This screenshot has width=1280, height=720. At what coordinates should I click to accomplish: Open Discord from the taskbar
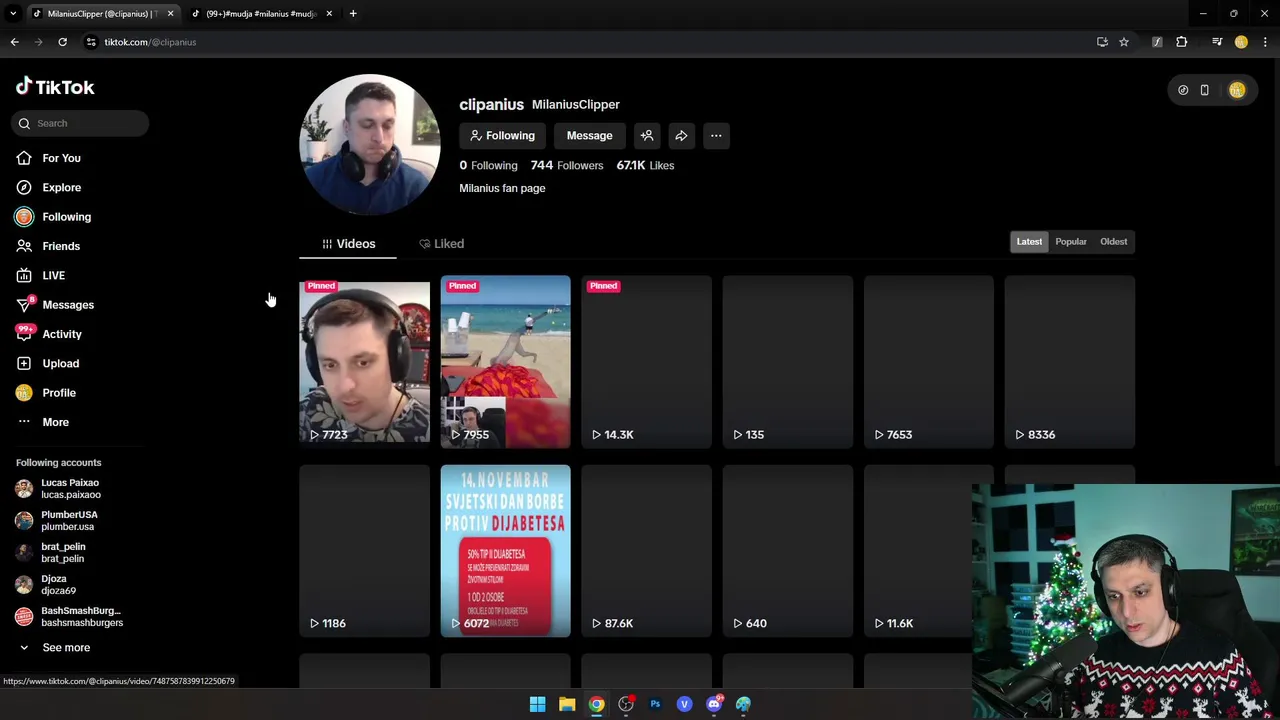click(x=714, y=704)
